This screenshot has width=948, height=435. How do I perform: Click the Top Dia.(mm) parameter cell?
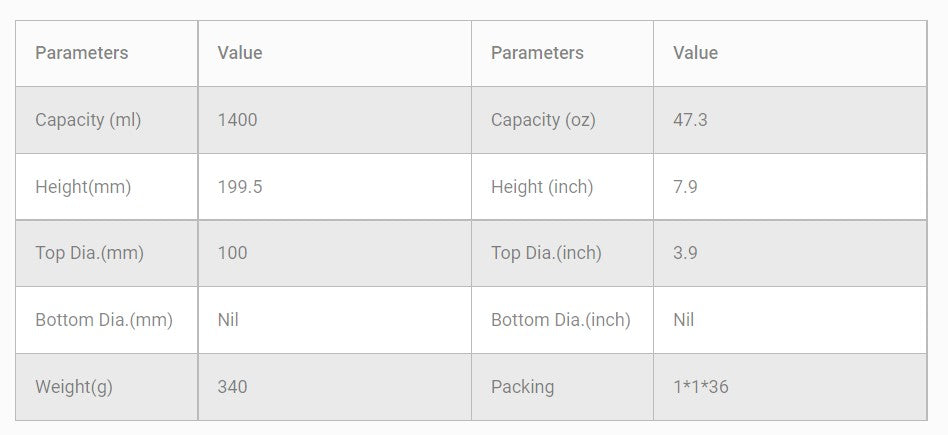click(x=89, y=253)
